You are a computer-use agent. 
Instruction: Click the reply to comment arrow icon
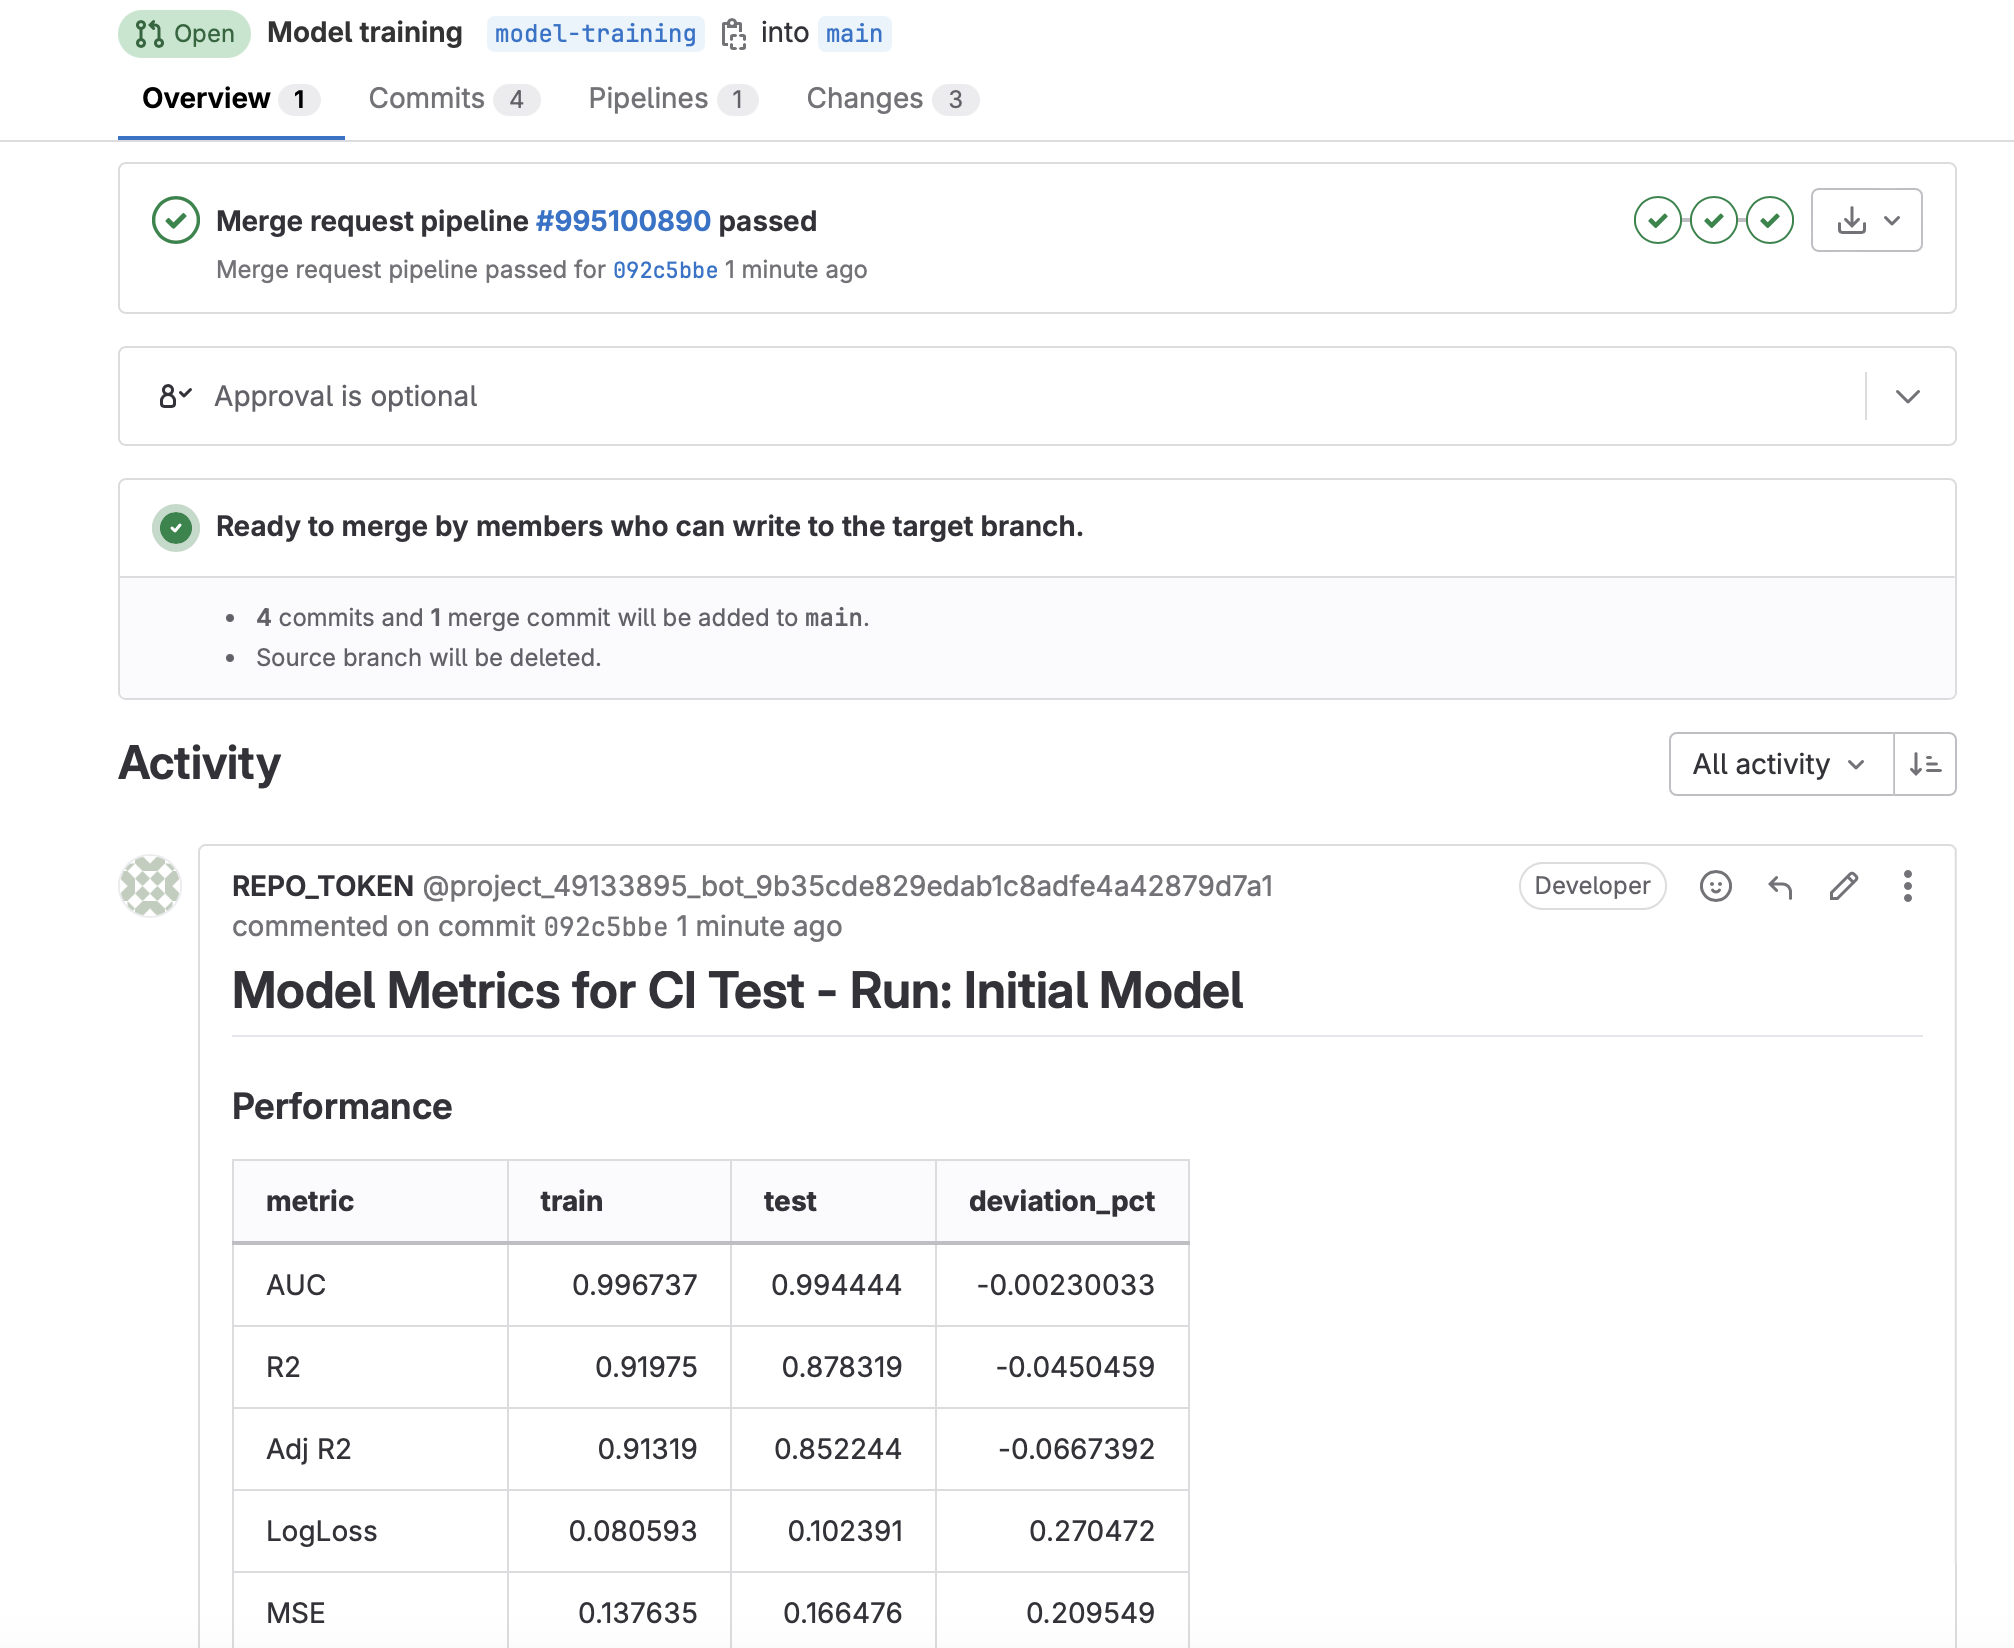click(x=1780, y=886)
